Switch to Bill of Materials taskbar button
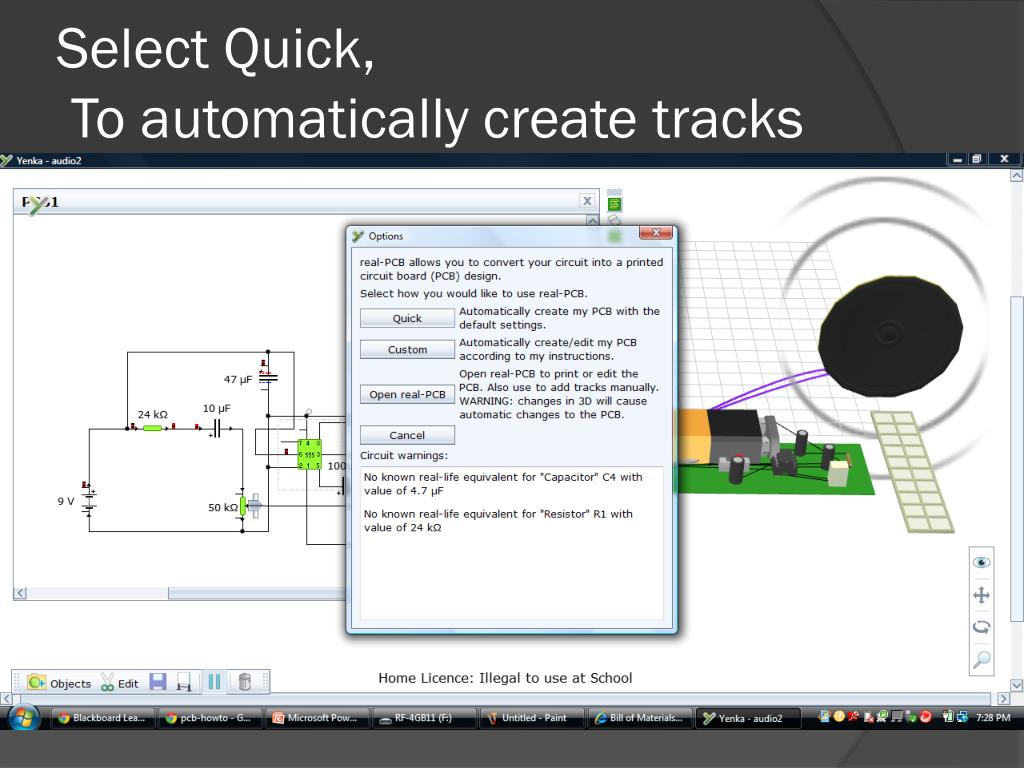The image size is (1024, 768). click(639, 718)
